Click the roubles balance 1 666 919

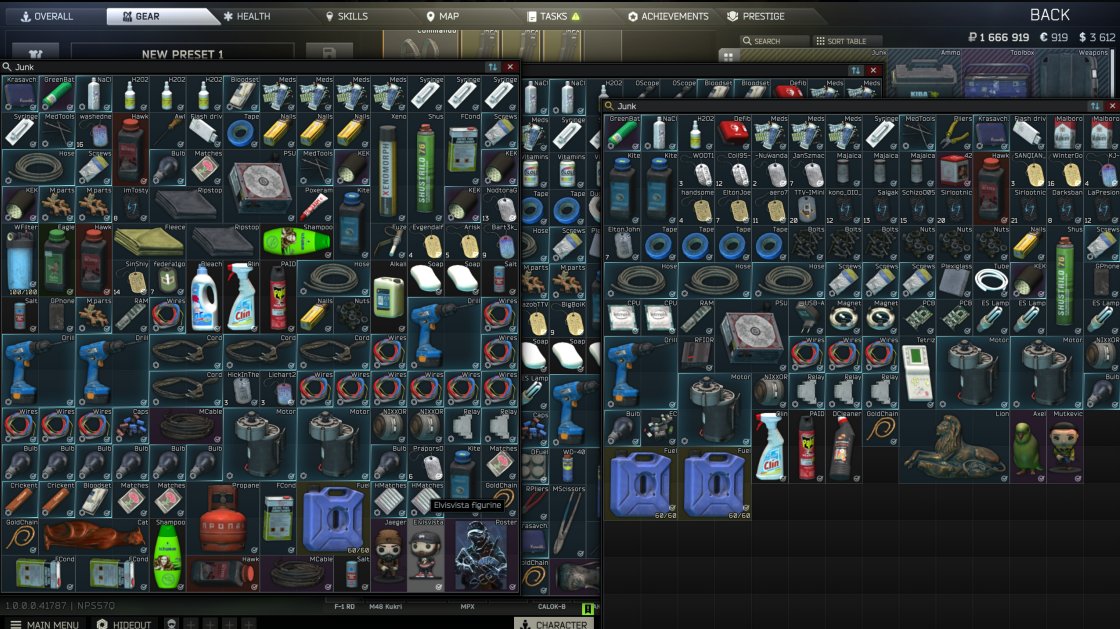[x=999, y=37]
